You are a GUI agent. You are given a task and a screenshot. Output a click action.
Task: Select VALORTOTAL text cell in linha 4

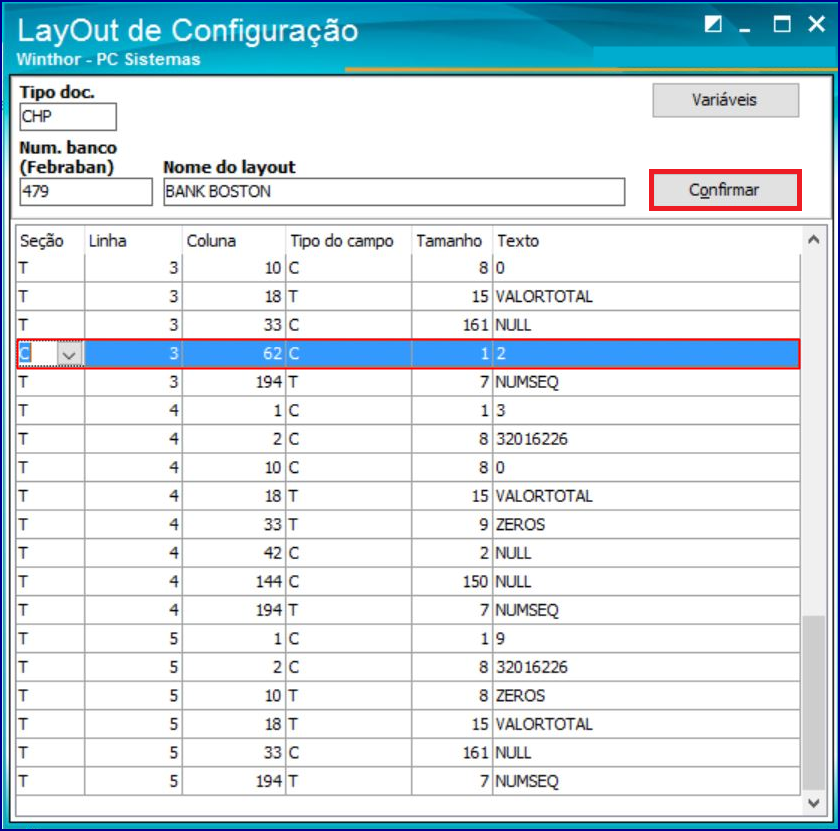click(x=646, y=496)
